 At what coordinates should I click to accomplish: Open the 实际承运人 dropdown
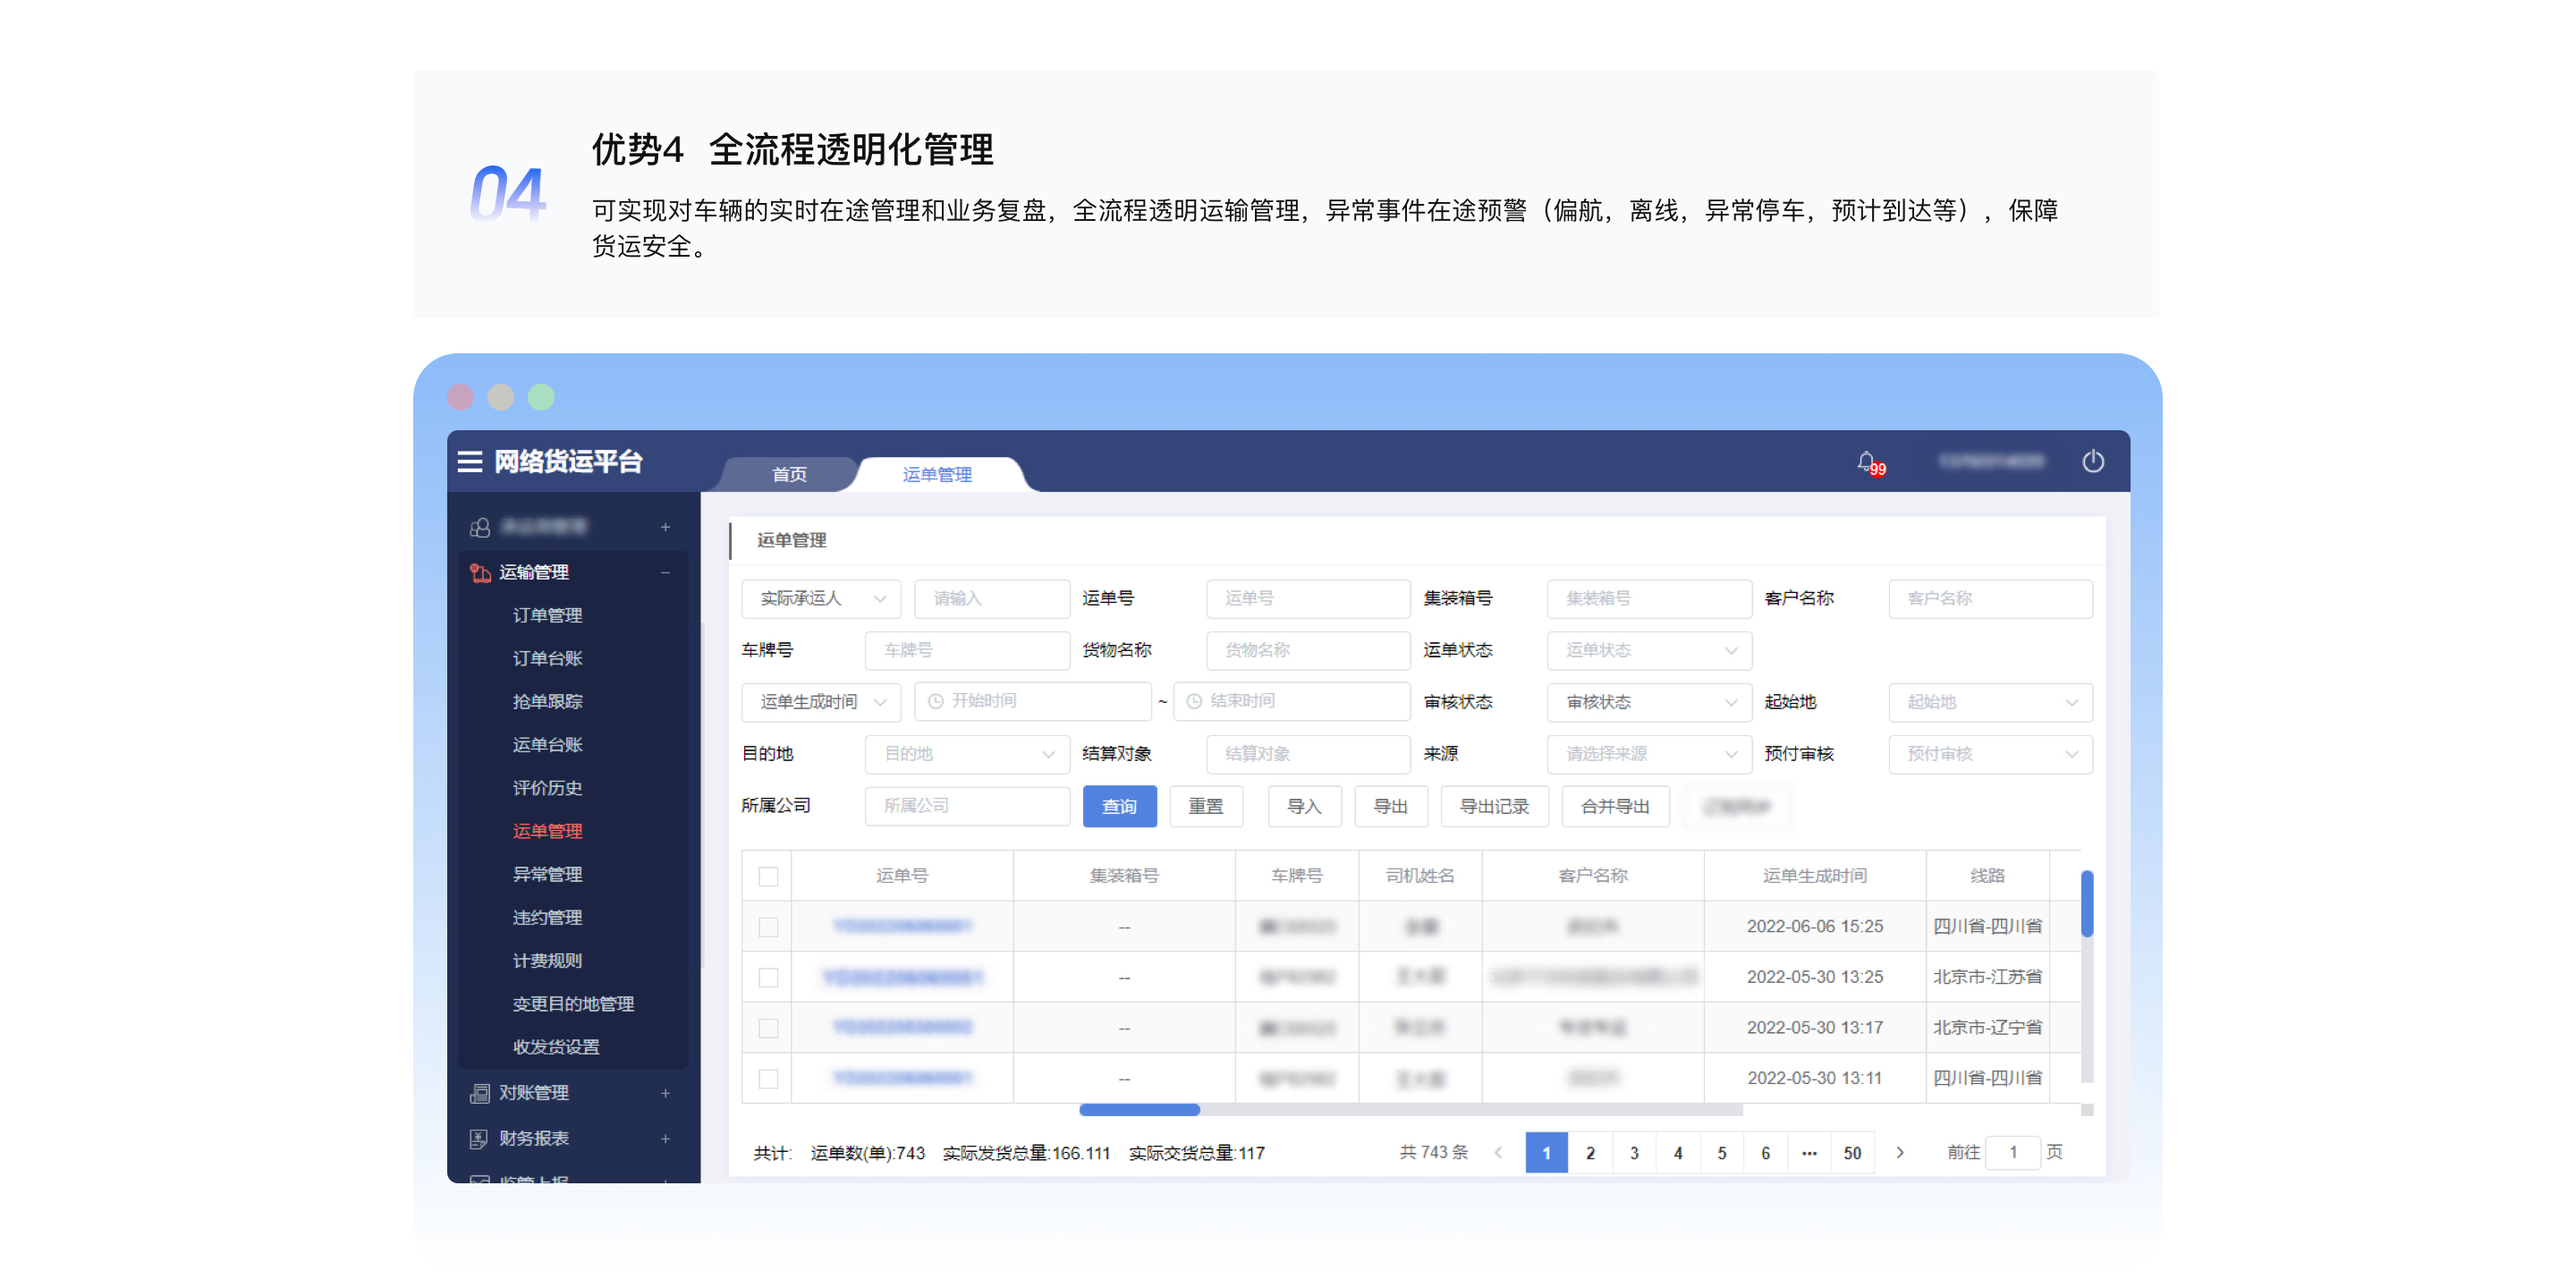tap(821, 598)
